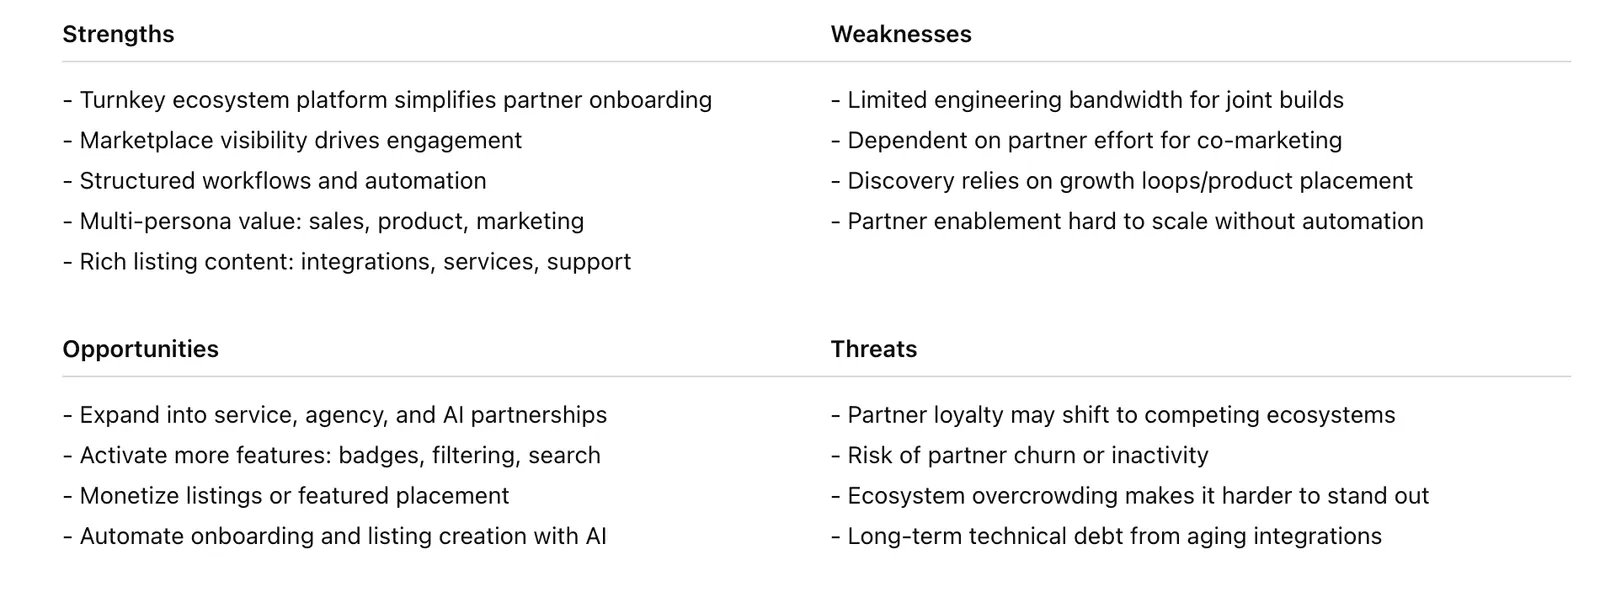Select Automate onboarding and listing creation line
The width and height of the screenshot is (1600, 603).
coord(334,536)
